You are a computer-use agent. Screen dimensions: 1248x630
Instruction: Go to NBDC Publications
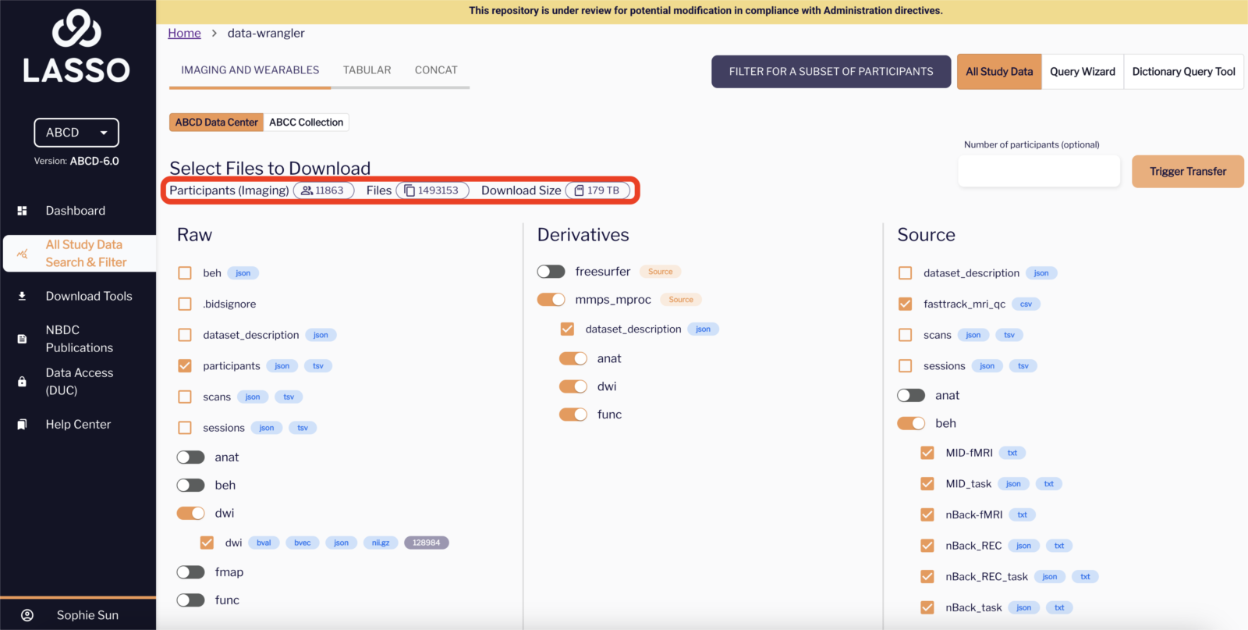pyautogui.click(x=79, y=339)
